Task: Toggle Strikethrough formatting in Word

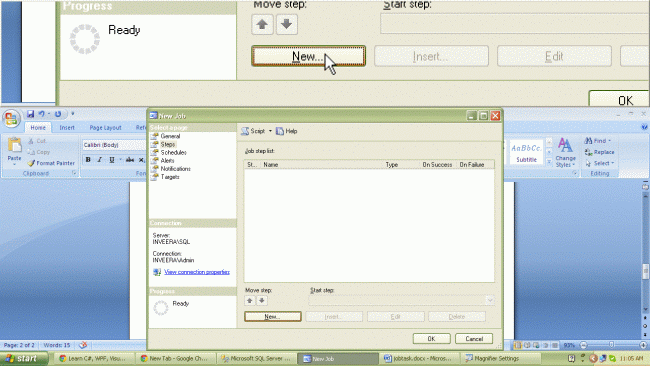Action: click(x=130, y=160)
